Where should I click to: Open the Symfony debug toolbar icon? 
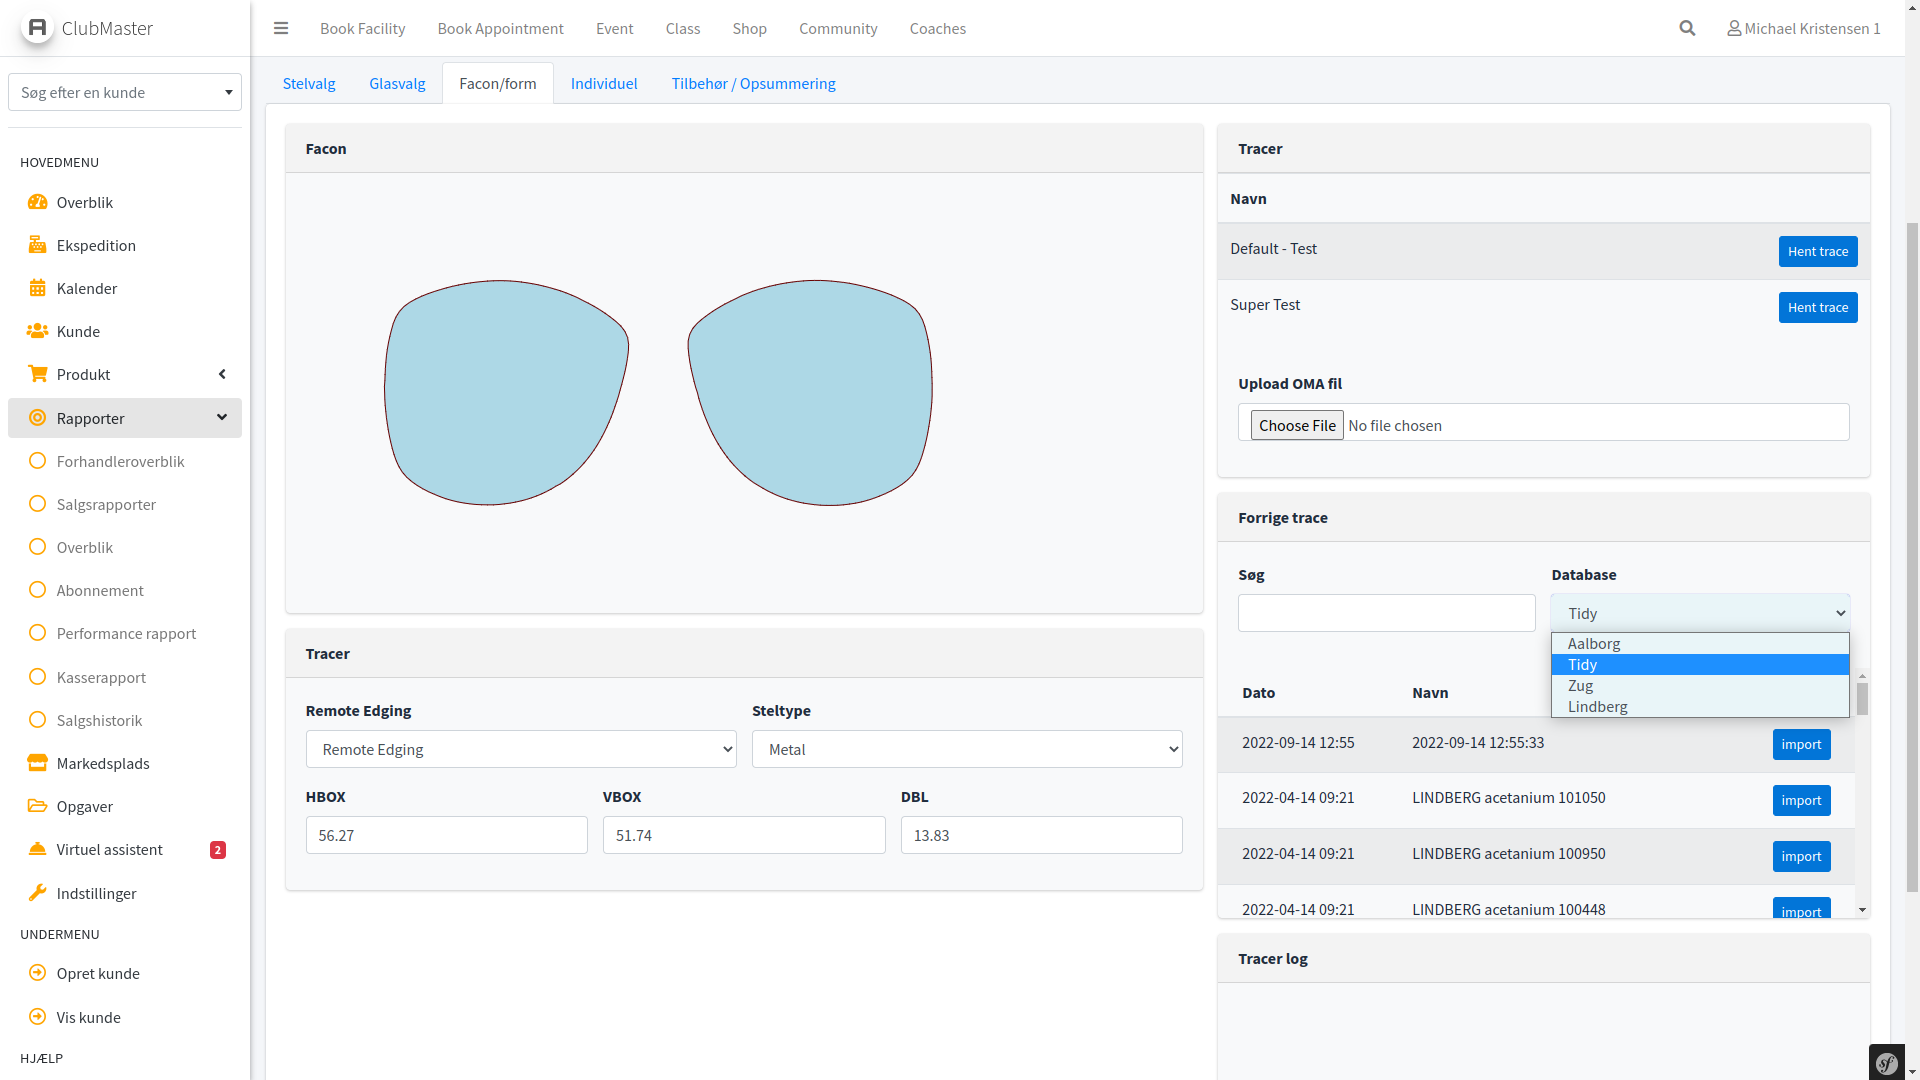click(1887, 1063)
